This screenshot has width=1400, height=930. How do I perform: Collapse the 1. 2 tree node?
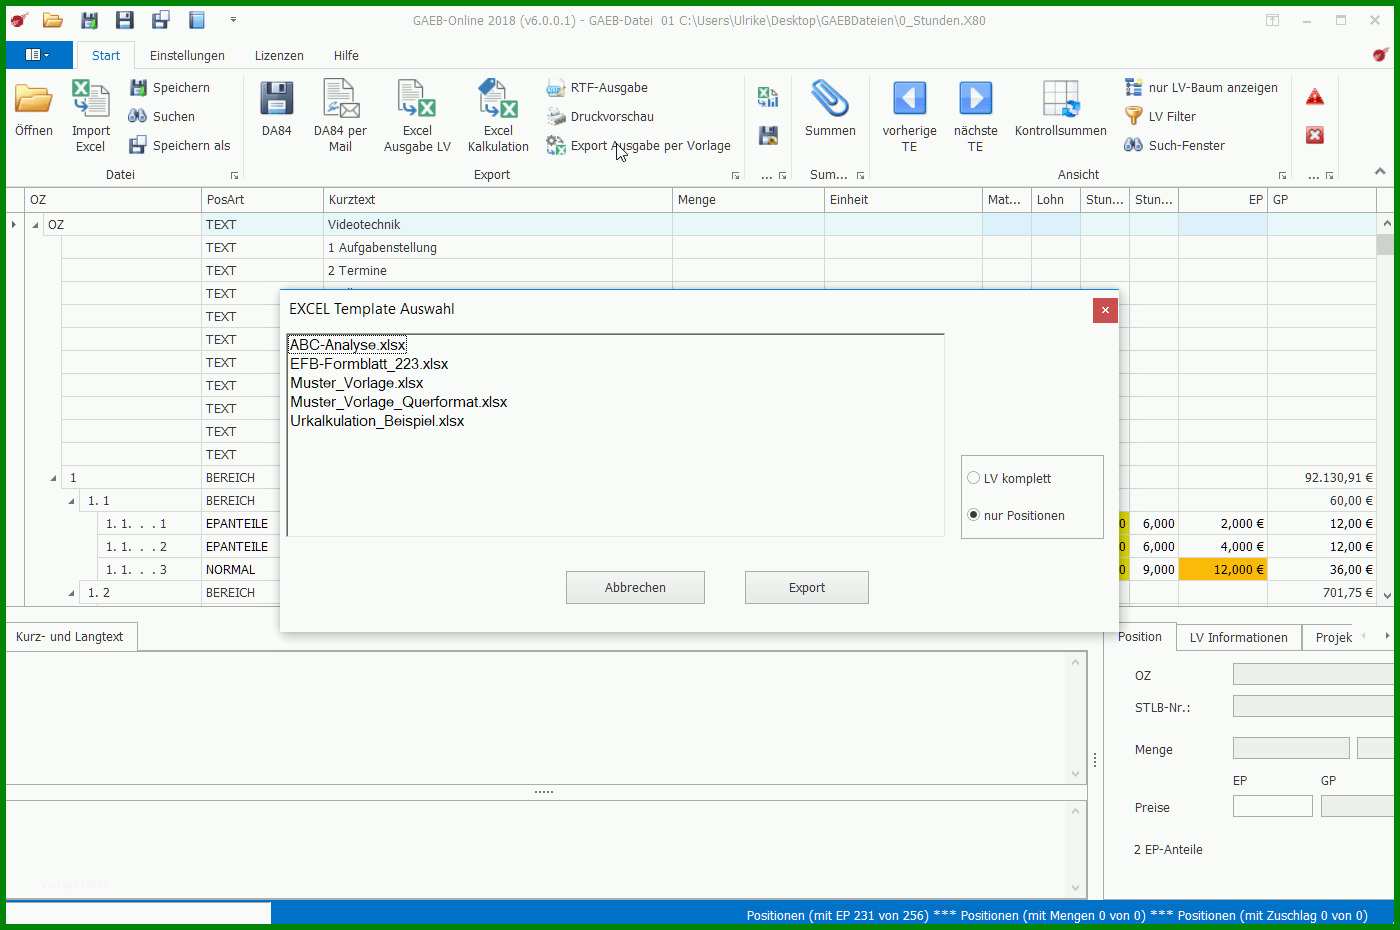point(71,593)
